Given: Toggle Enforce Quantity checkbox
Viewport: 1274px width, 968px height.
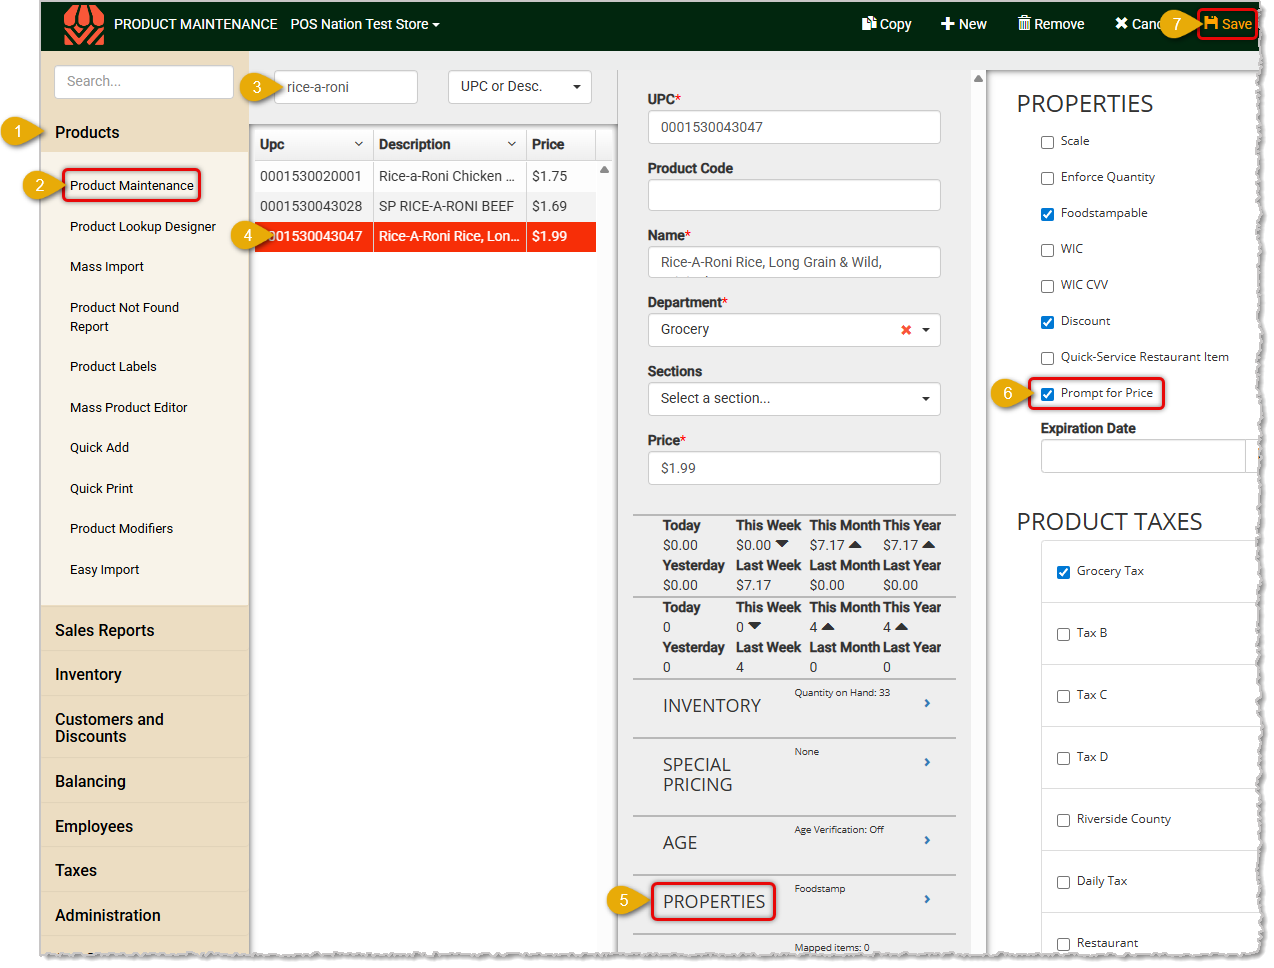Looking at the screenshot, I should pos(1047,178).
